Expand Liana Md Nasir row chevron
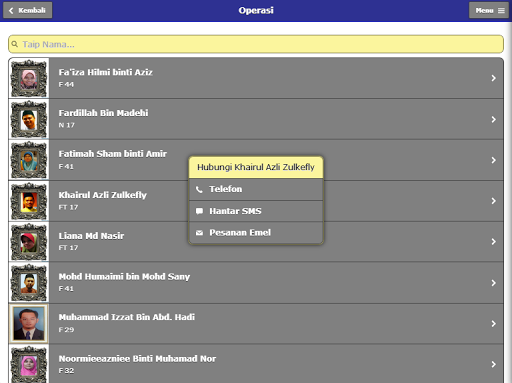The width and height of the screenshot is (512, 383). [494, 242]
